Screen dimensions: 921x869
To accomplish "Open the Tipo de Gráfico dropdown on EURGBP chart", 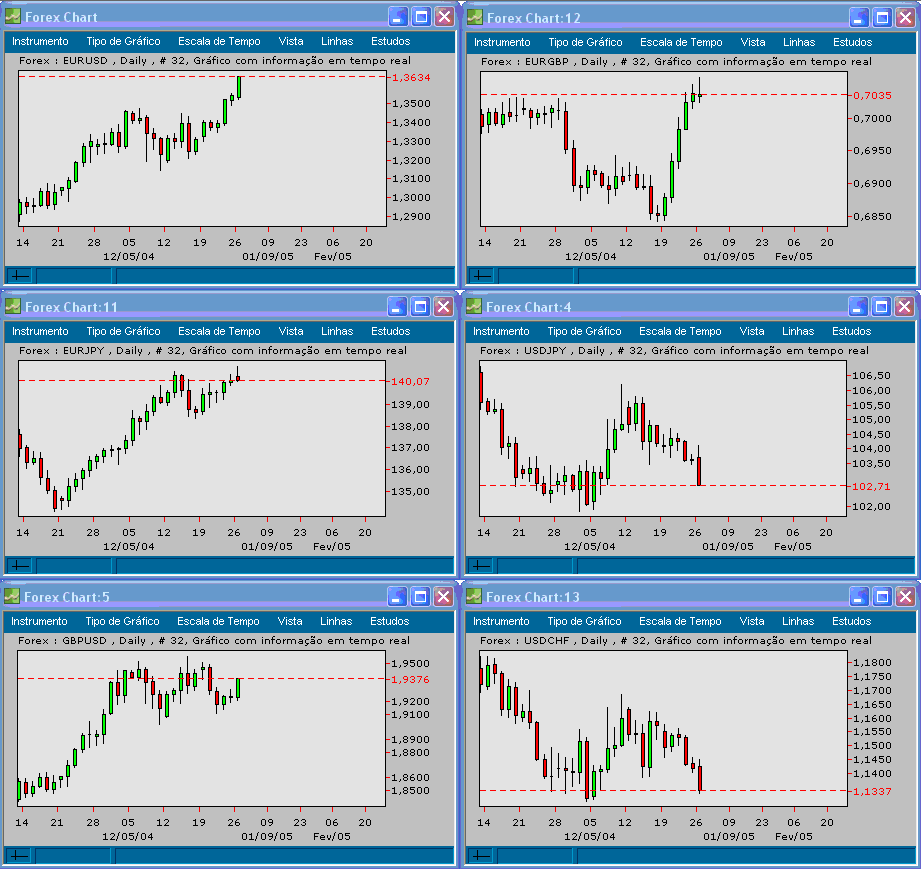I will pyautogui.click(x=583, y=42).
